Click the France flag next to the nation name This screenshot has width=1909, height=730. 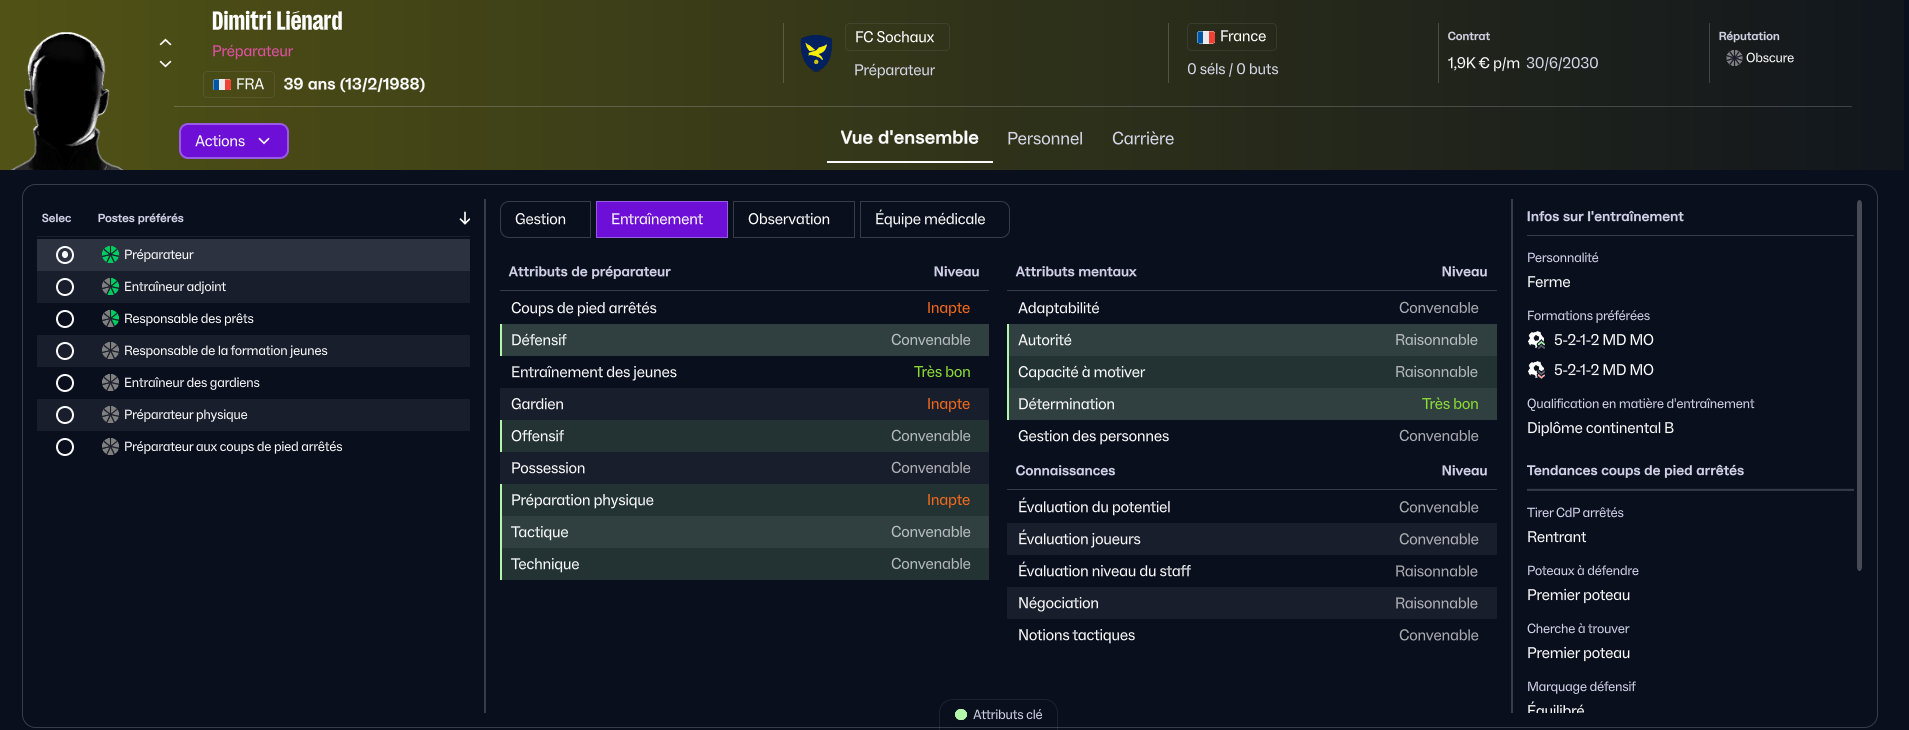click(x=1206, y=37)
